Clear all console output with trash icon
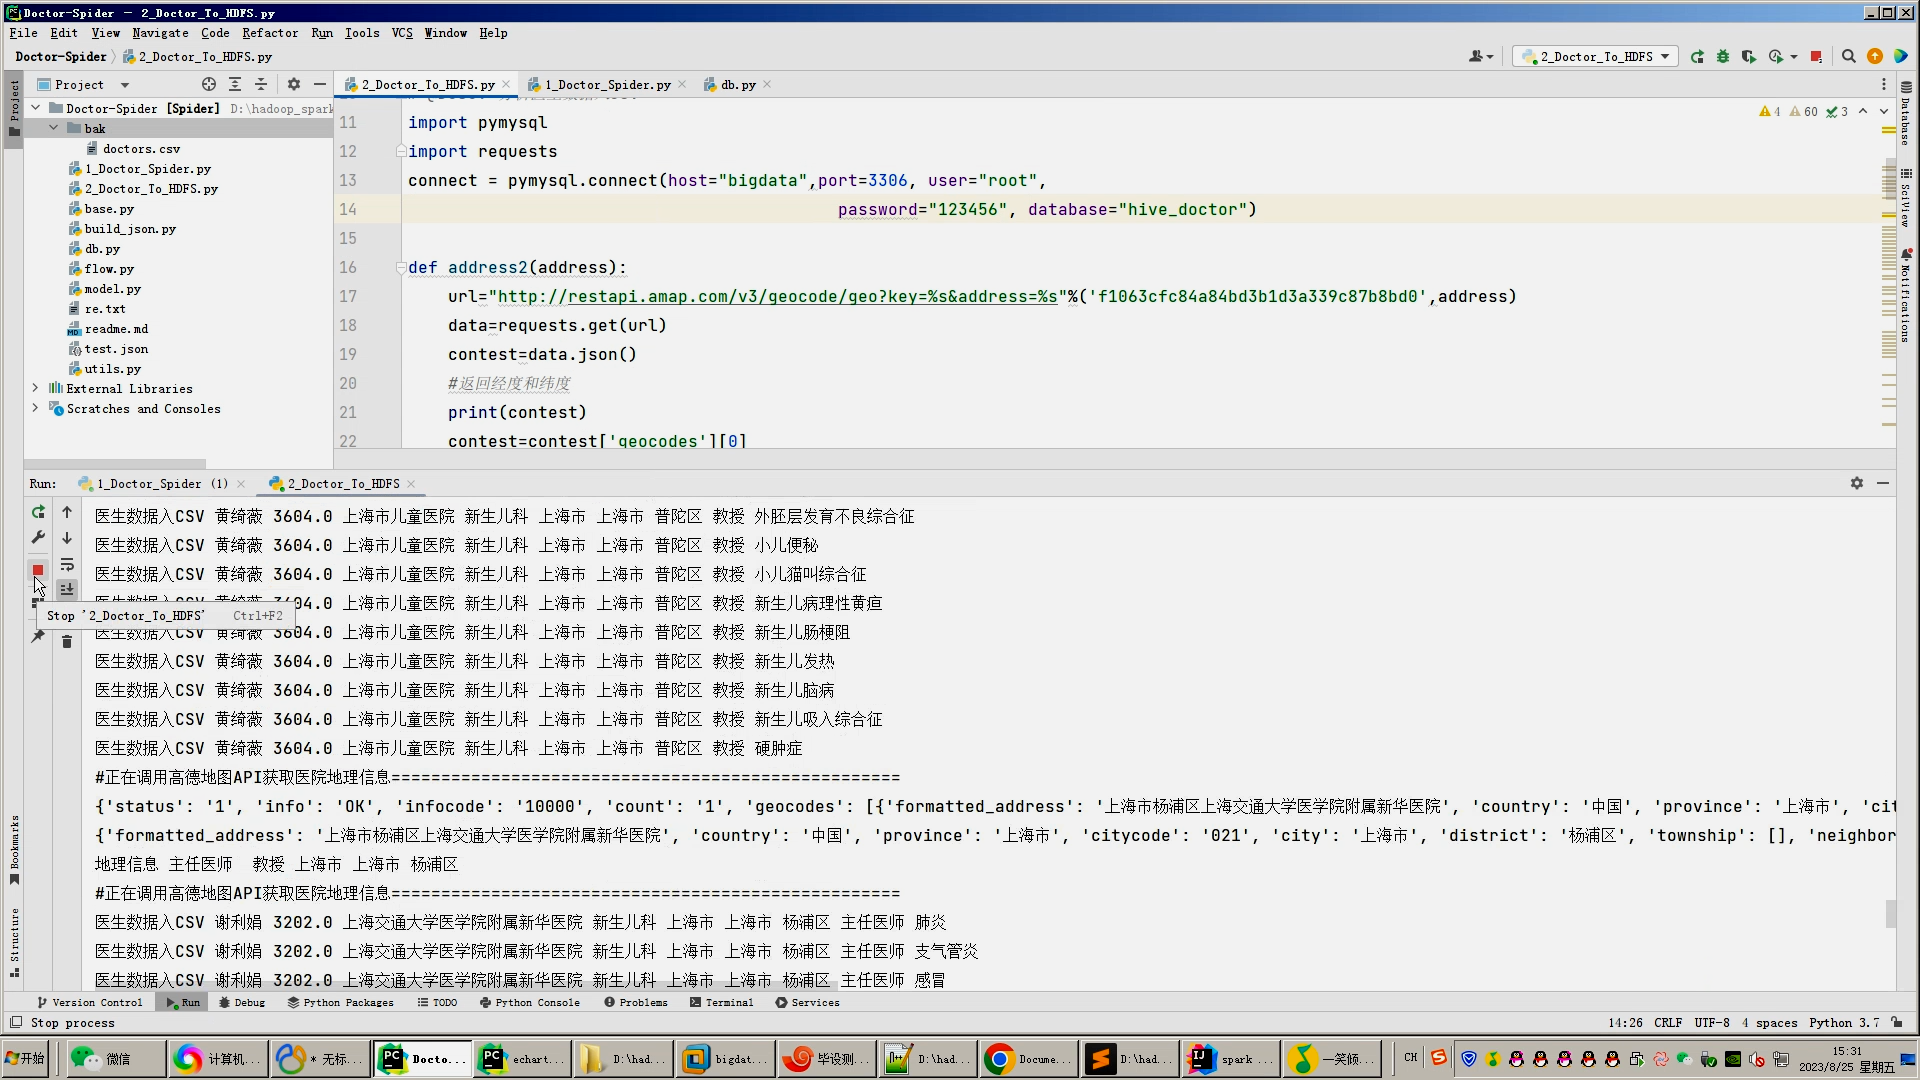The height and width of the screenshot is (1080, 1920). click(x=67, y=642)
